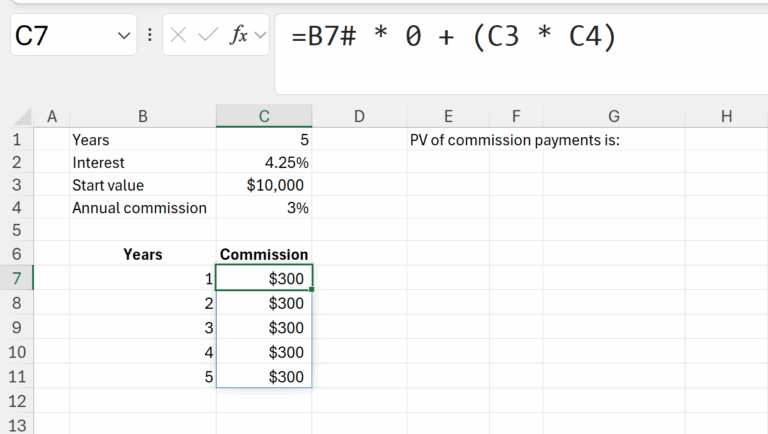
Task: Click the Name Box resize dots handle
Action: coord(150,36)
